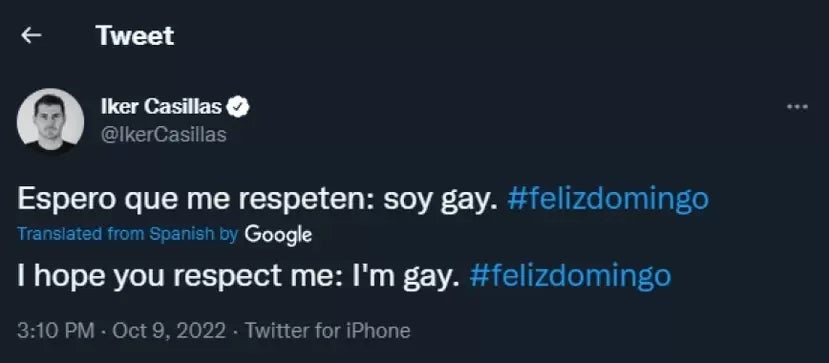Click the word 'iPhone' in the tweet footer
The width and height of the screenshot is (829, 363).
pos(377,331)
